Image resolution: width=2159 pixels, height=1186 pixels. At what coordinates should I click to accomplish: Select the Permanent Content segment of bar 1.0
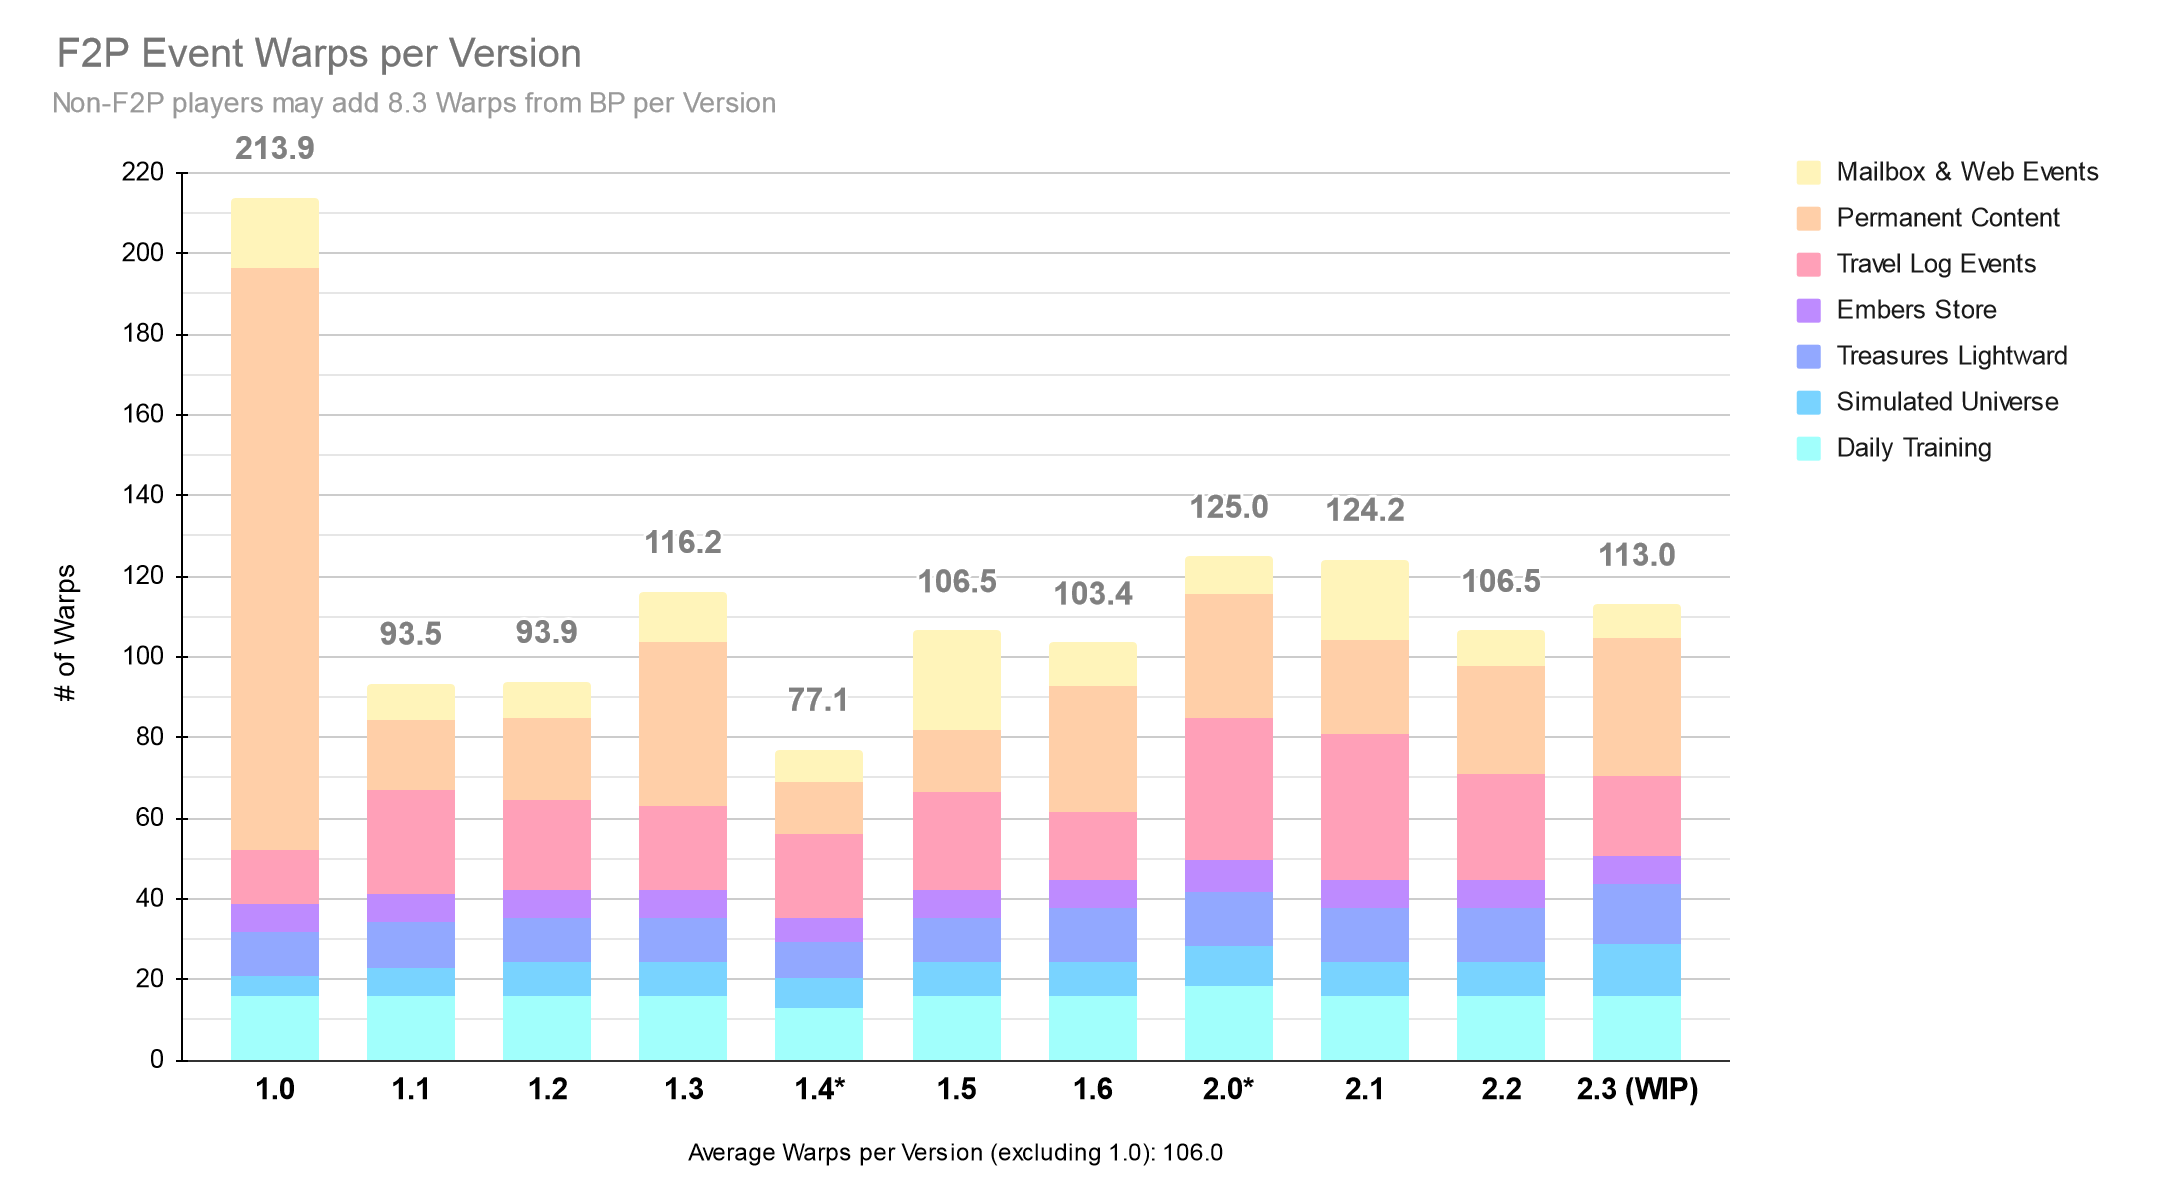click(x=275, y=558)
